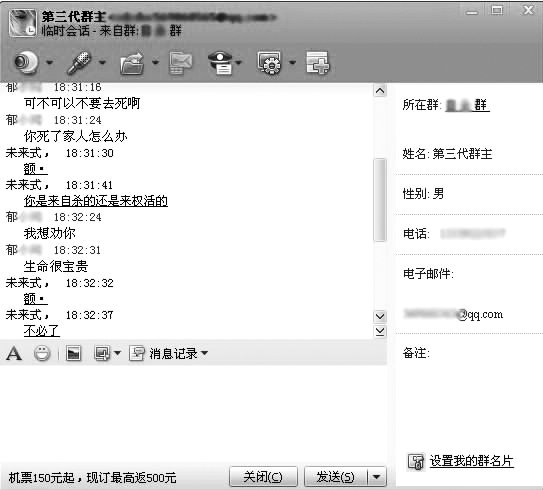Click 姓名: 第三代群主 field
The image size is (543, 490).
(x=447, y=153)
